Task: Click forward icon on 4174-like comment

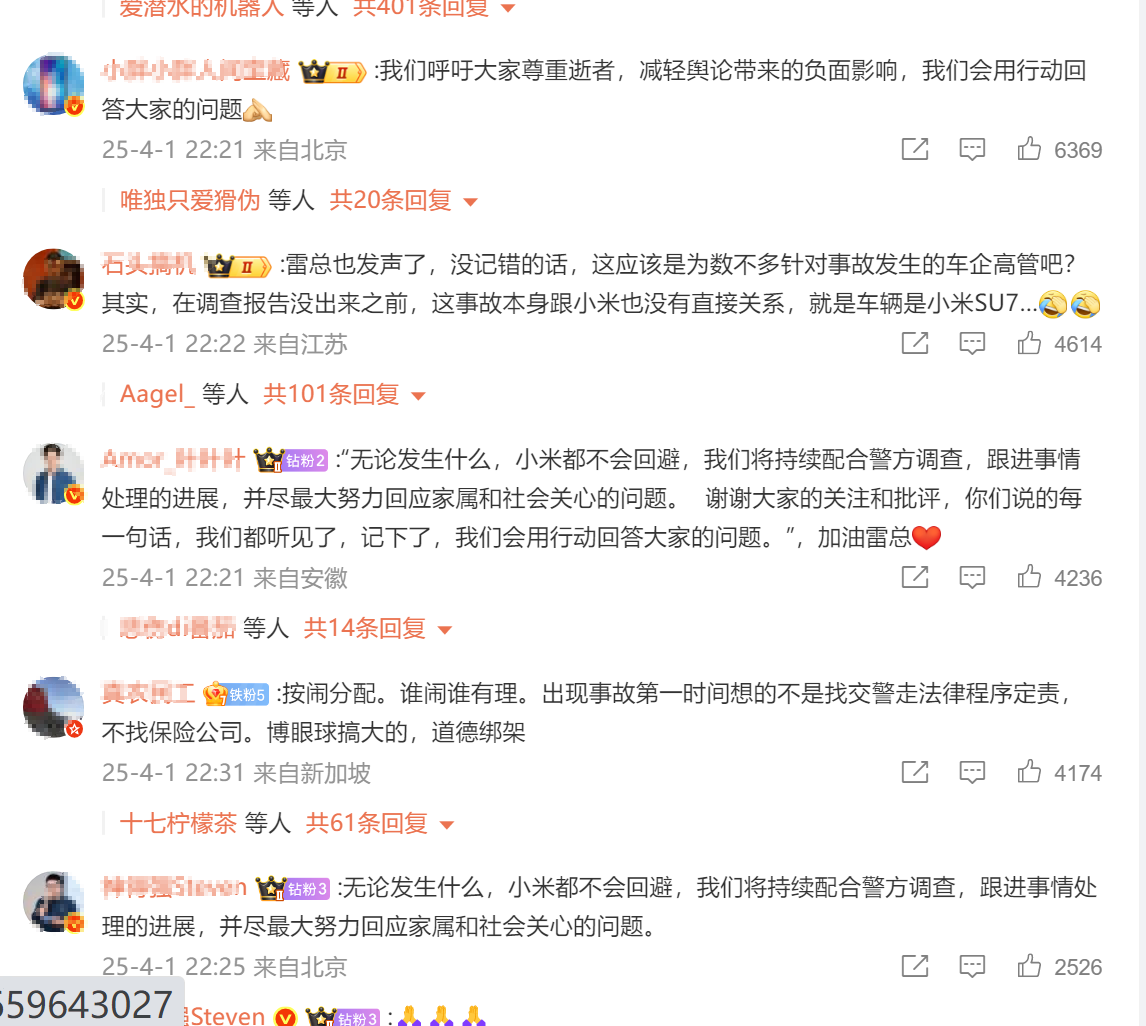Action: (914, 772)
